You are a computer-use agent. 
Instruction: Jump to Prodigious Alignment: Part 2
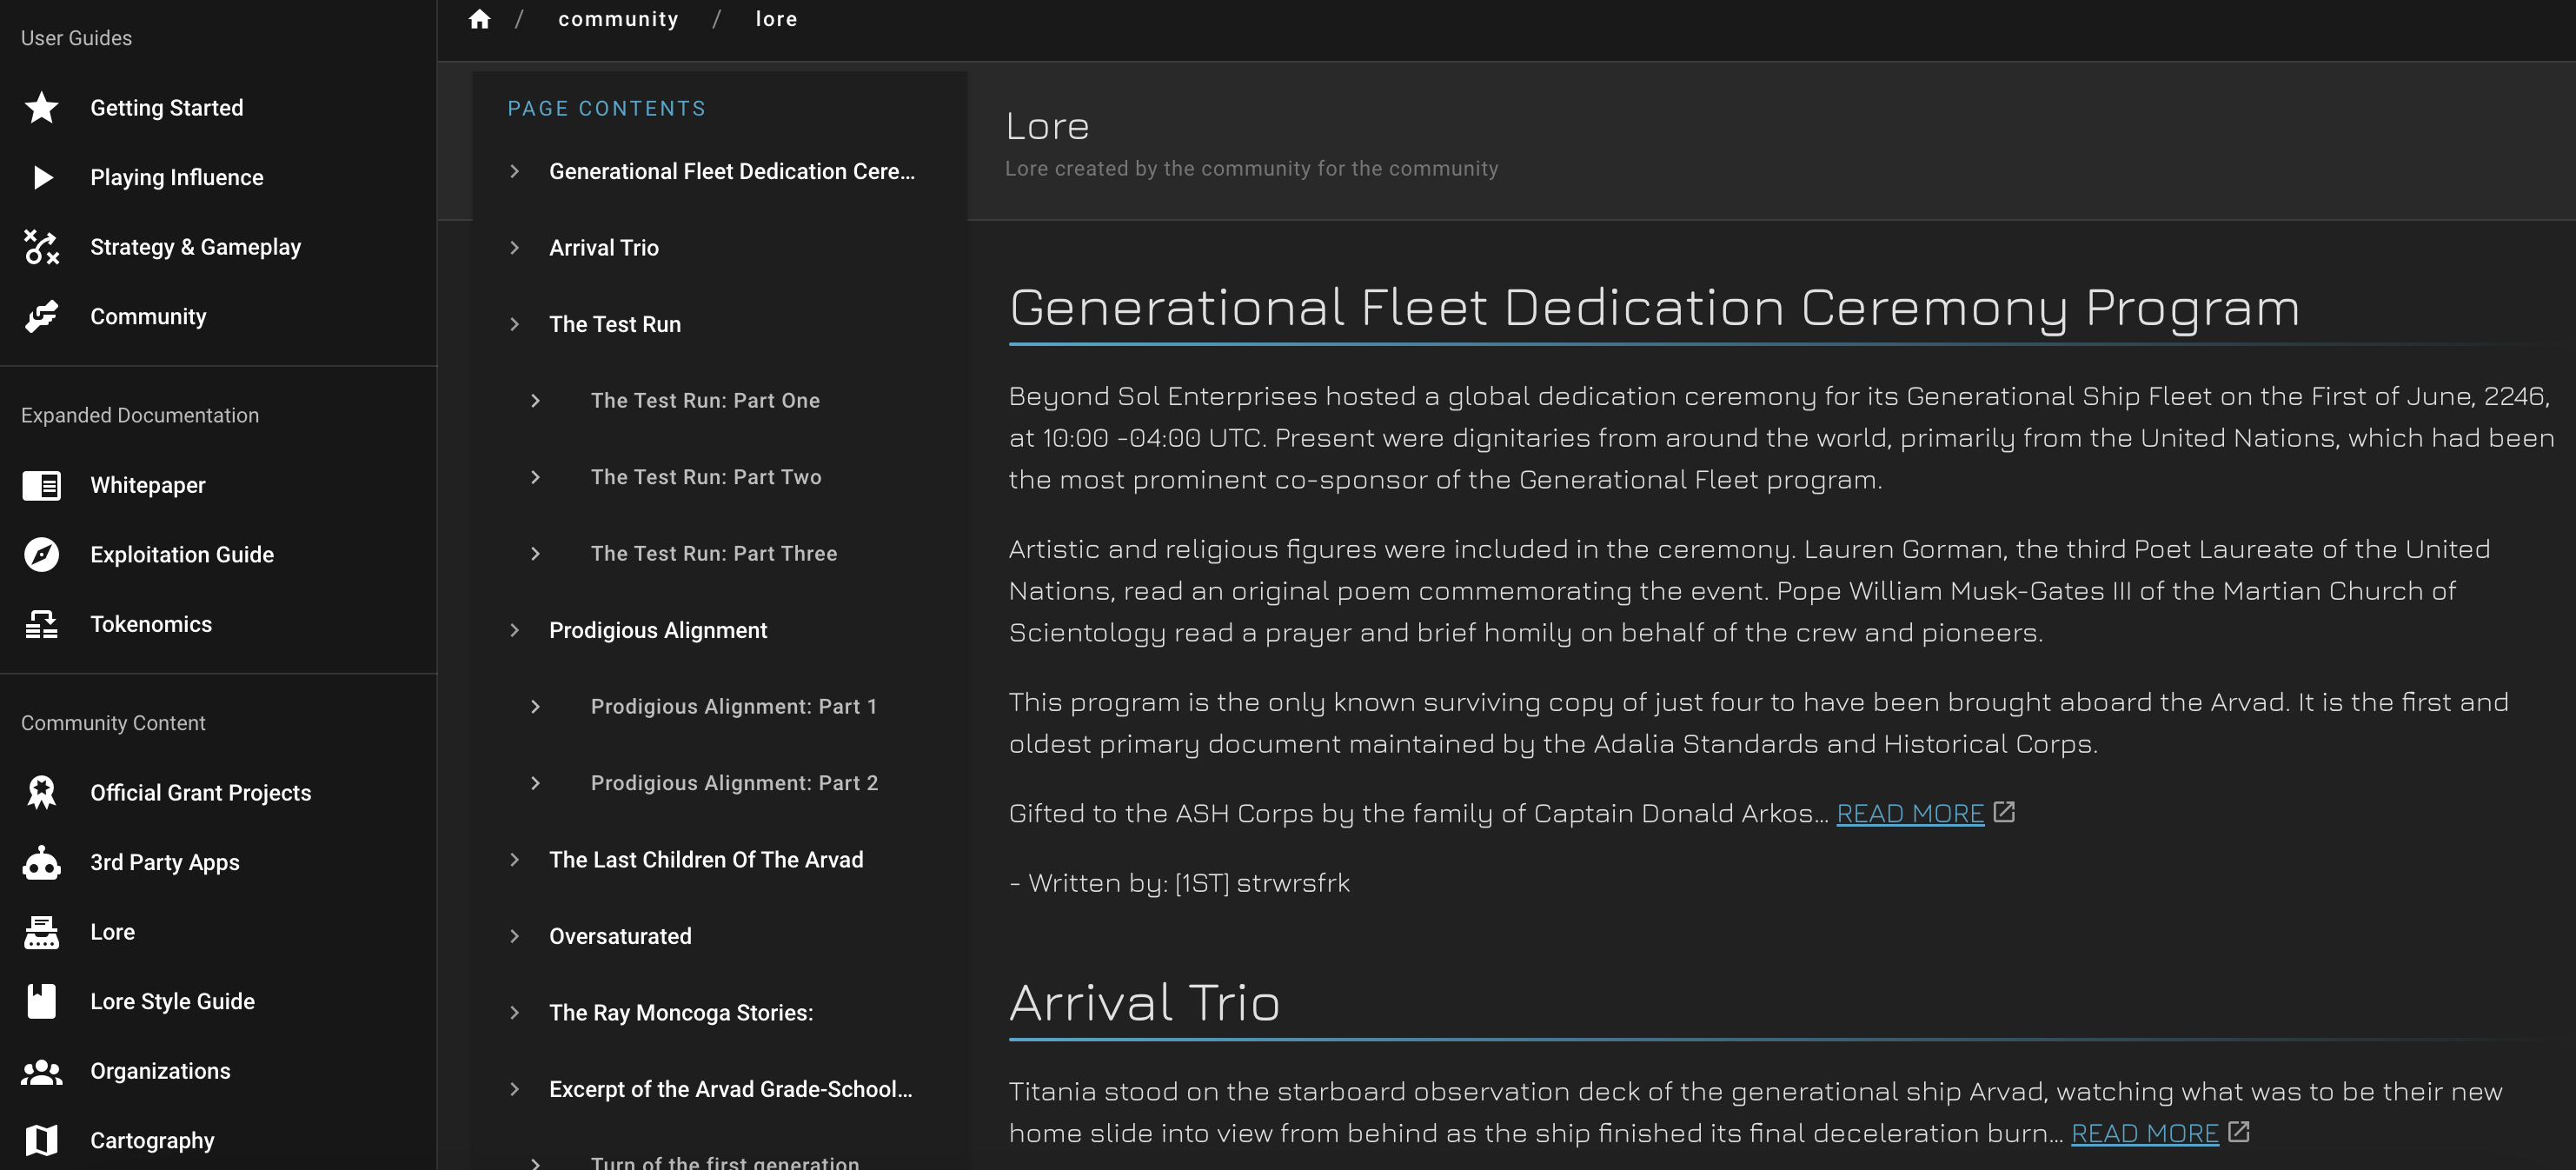coord(734,783)
